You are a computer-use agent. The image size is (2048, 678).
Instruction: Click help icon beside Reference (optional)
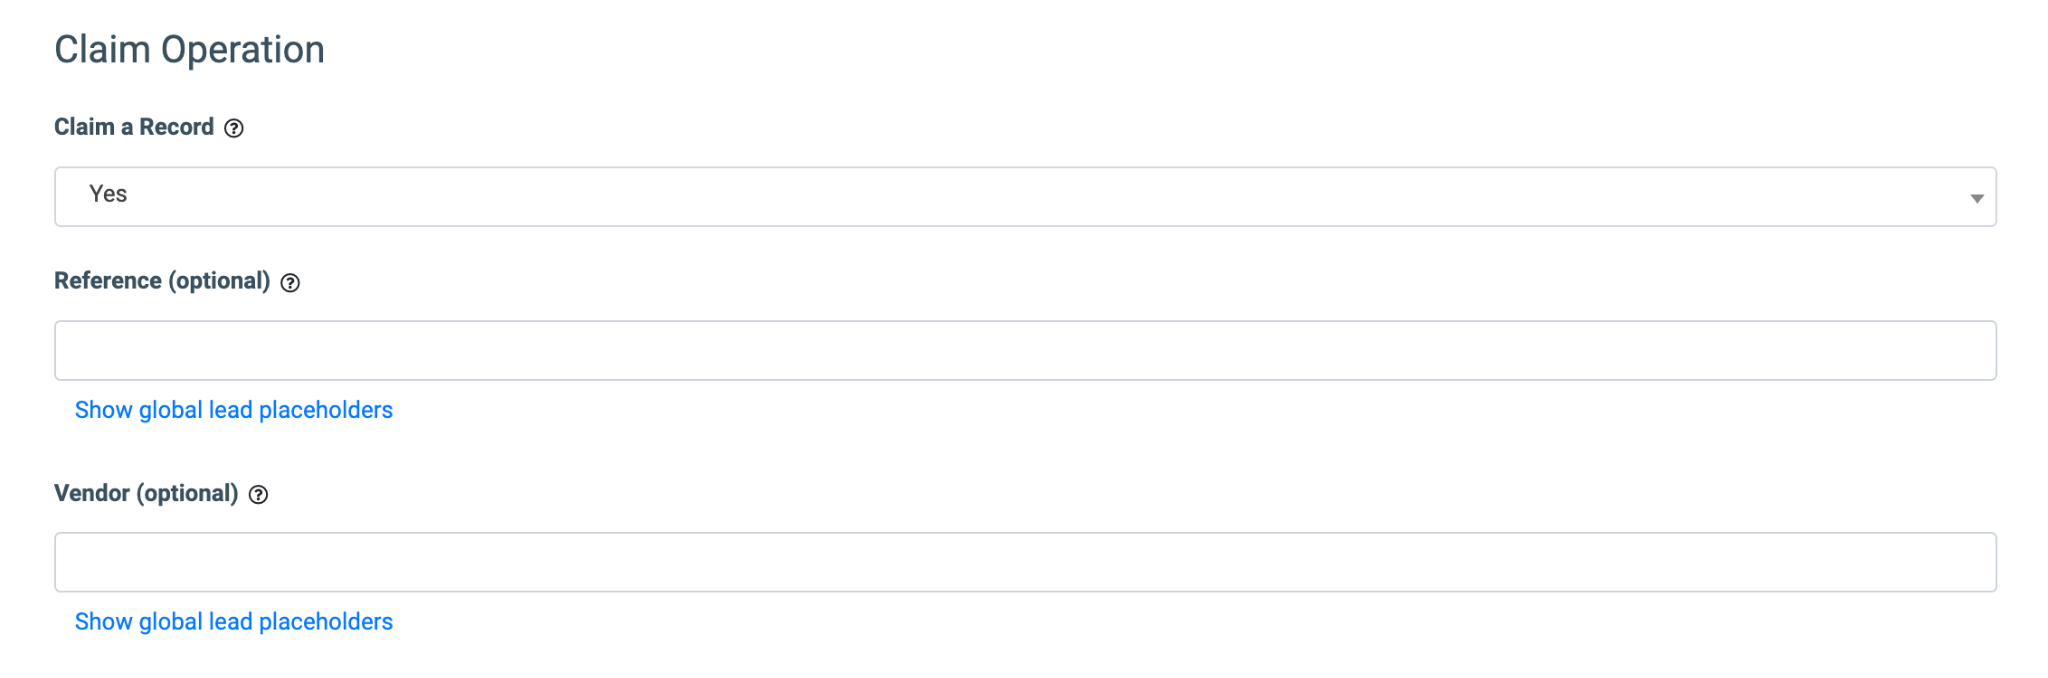click(290, 283)
